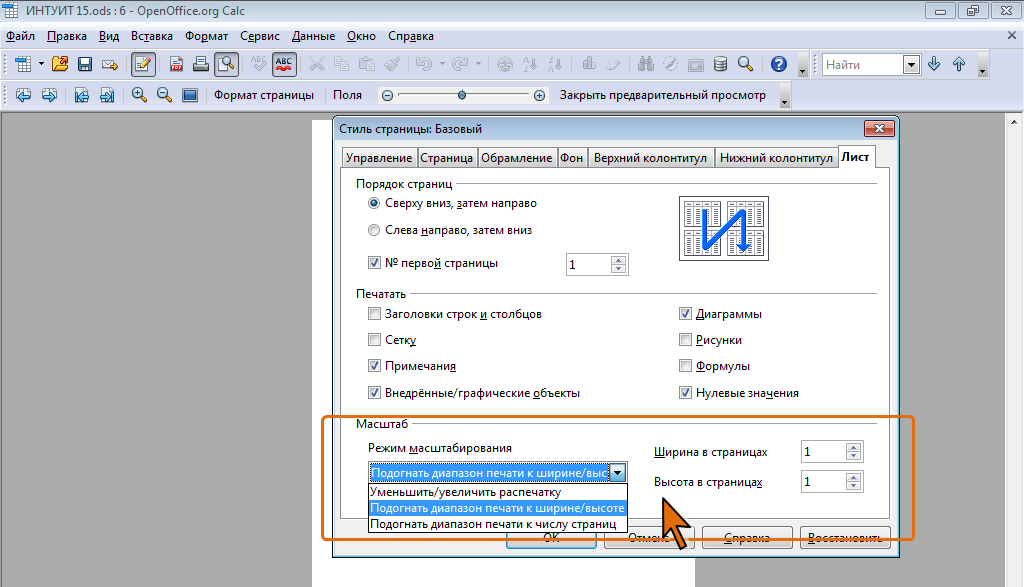Enable 'Заголовки строк и столбцов' checkbox
The height and width of the screenshot is (587, 1024).
tap(374, 313)
